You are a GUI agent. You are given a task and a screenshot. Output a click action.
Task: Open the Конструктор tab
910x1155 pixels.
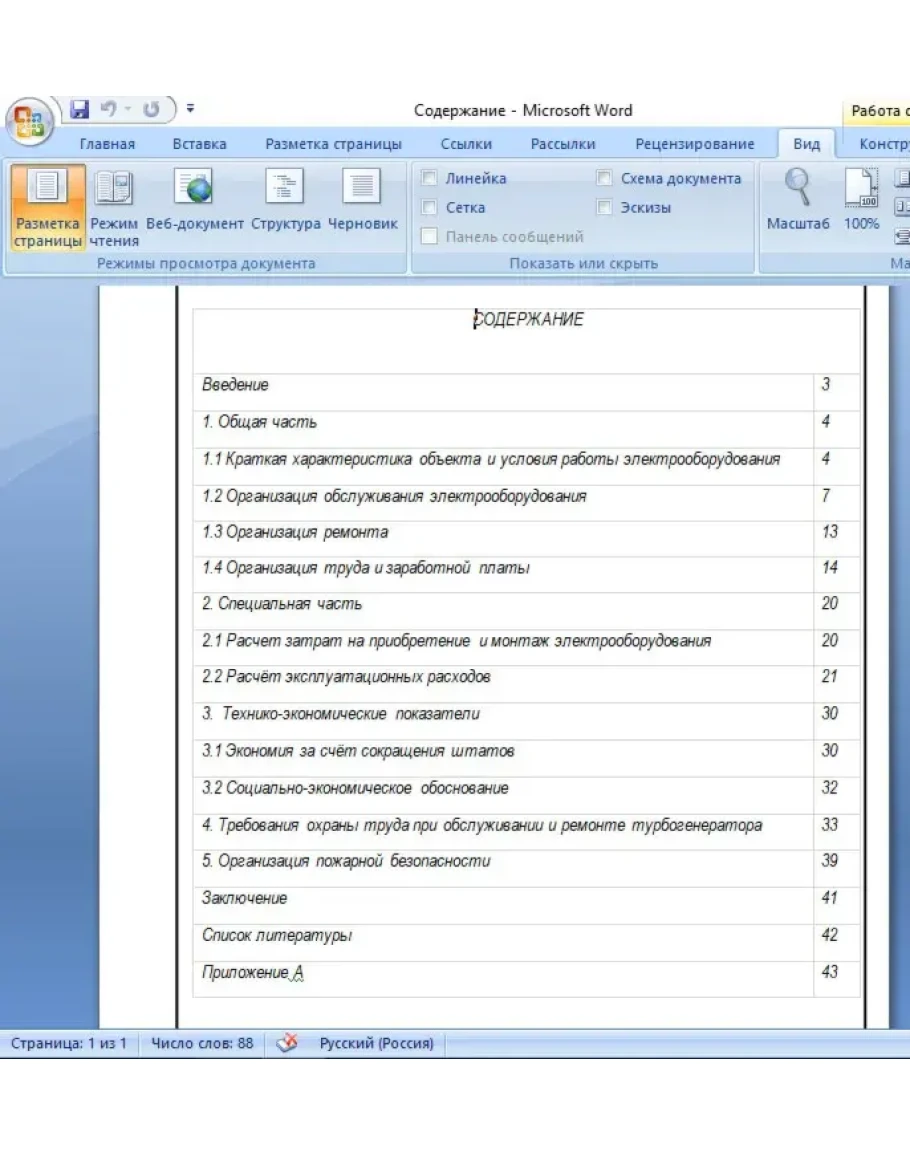coord(883,144)
